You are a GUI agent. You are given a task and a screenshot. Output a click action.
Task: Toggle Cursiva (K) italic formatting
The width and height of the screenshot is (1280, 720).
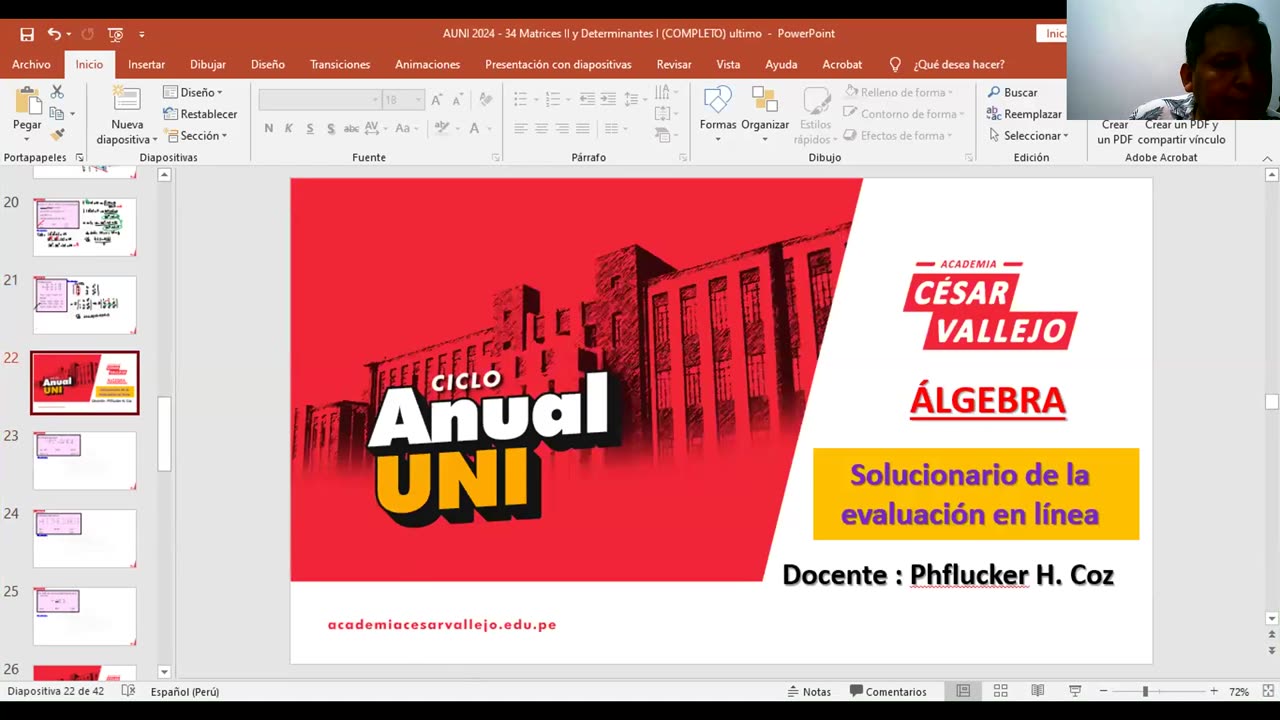[x=289, y=128]
